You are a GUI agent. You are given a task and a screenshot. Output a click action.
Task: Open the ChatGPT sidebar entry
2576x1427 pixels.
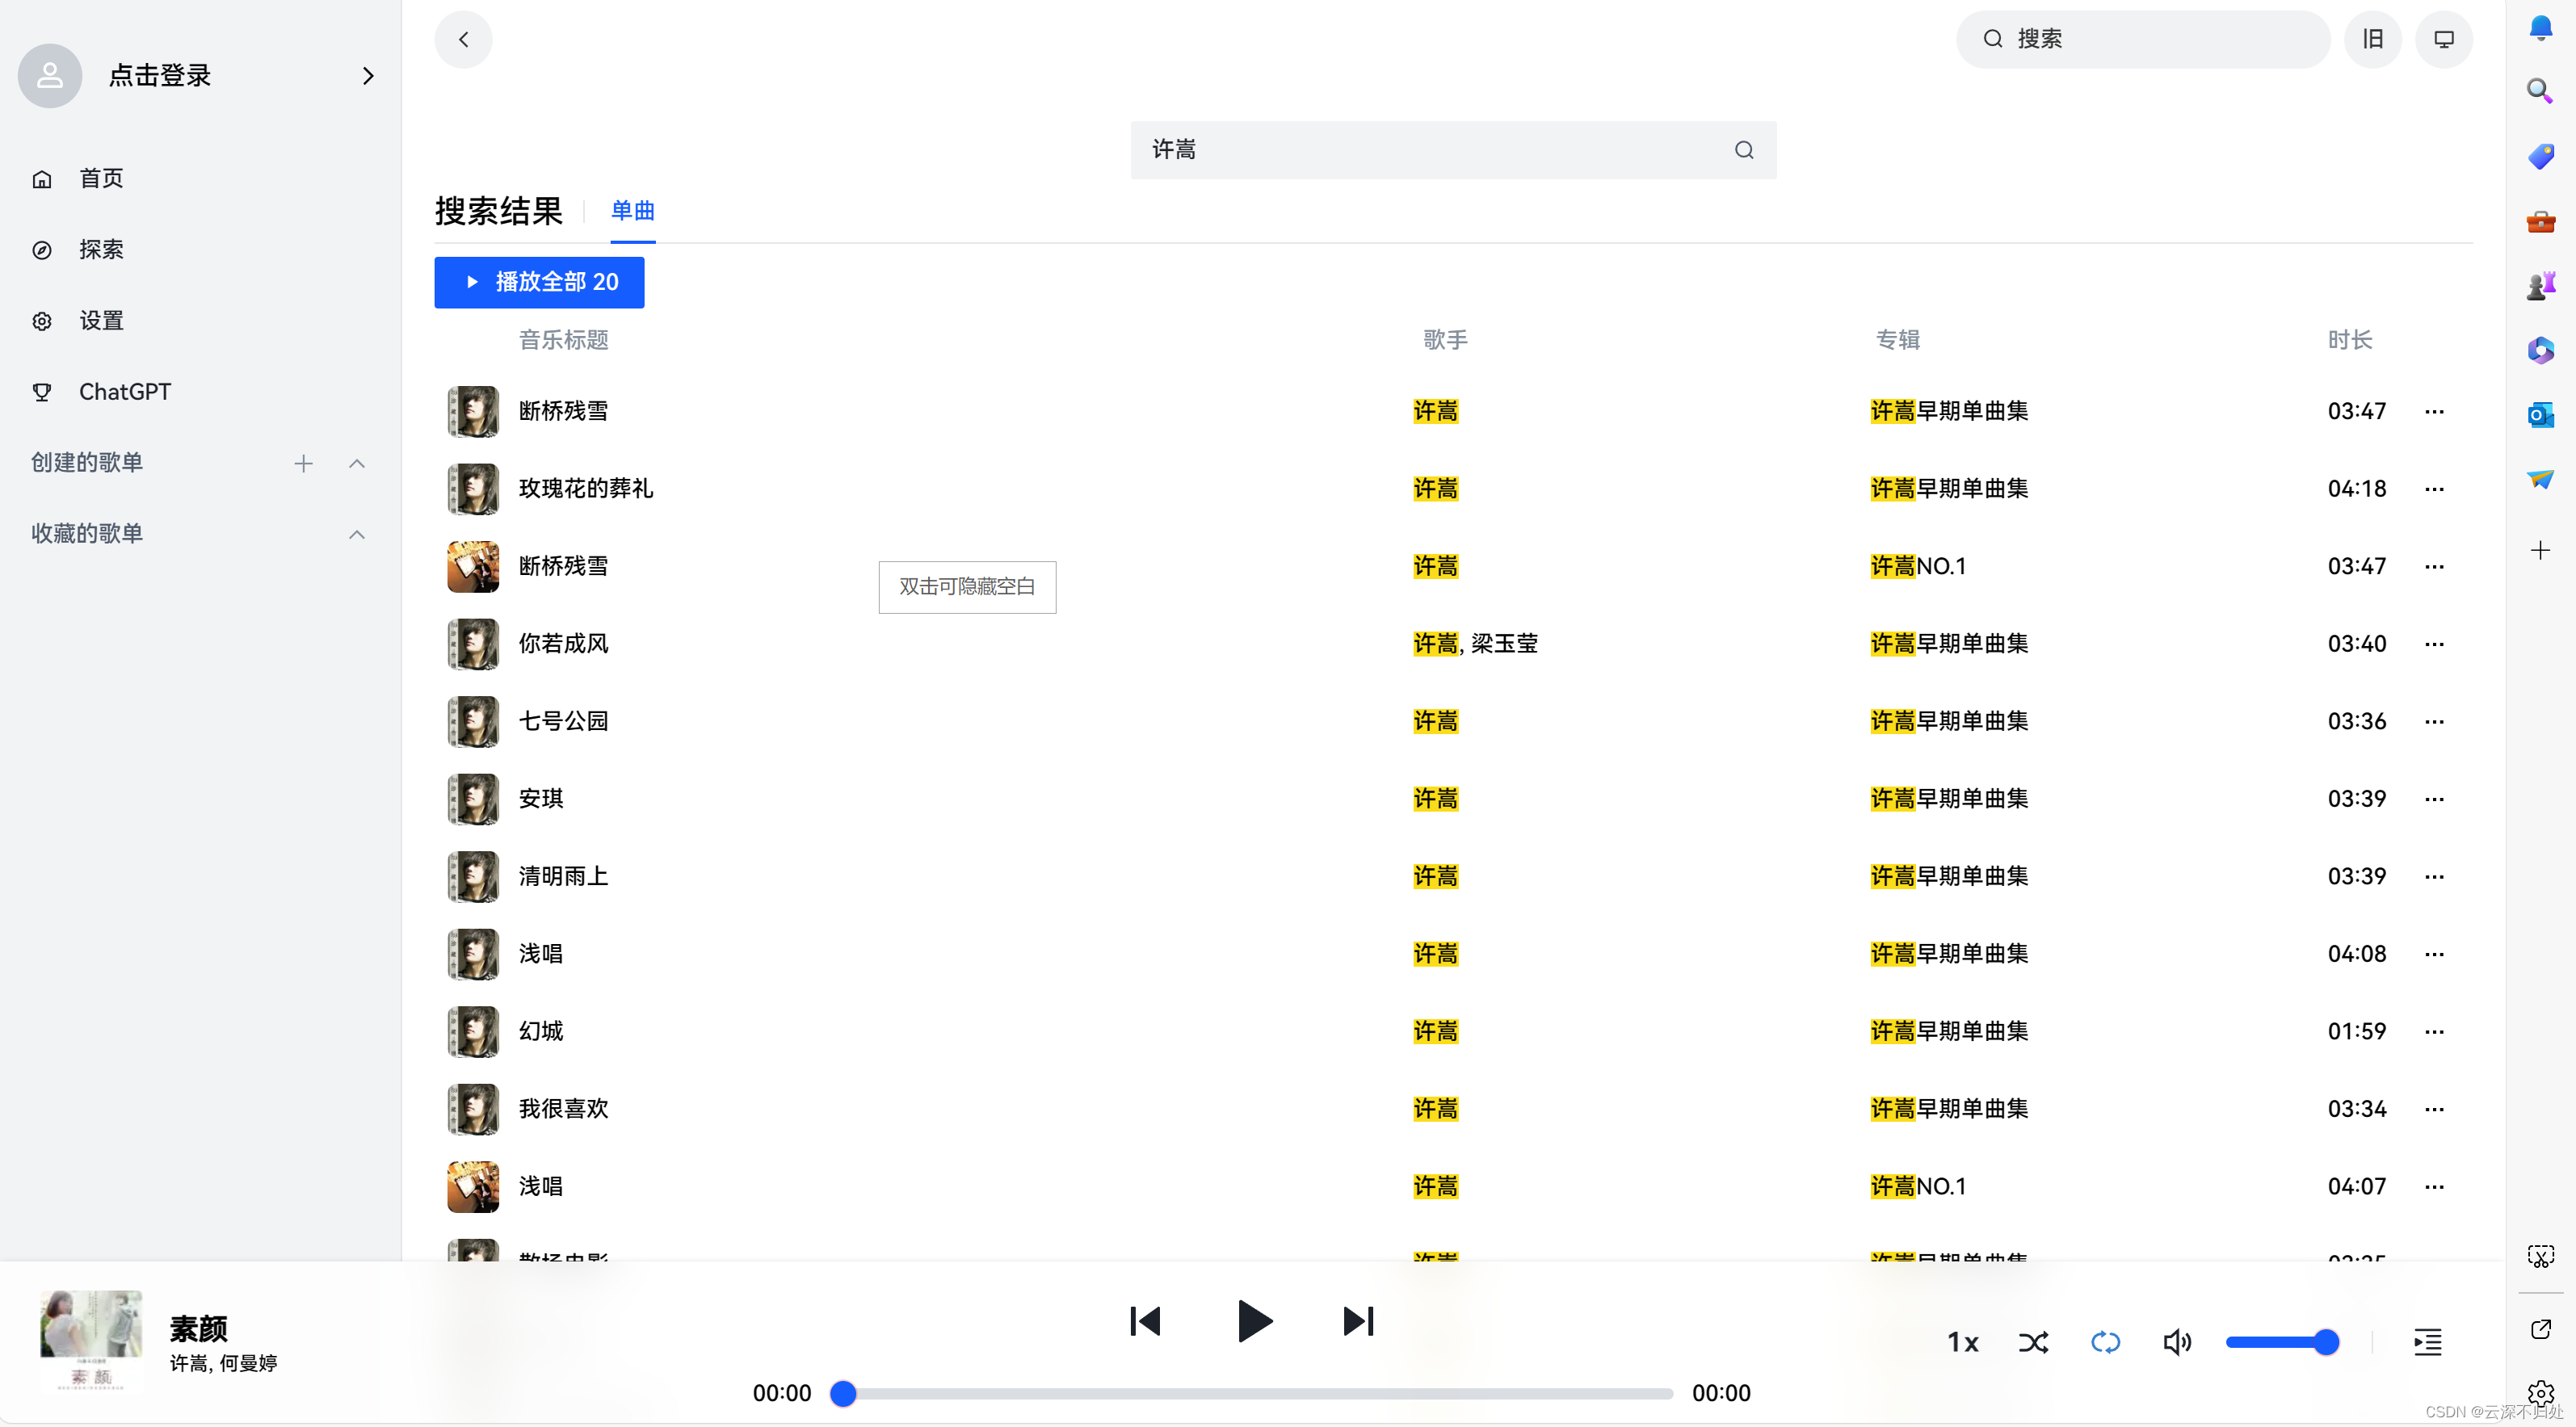pos(125,391)
